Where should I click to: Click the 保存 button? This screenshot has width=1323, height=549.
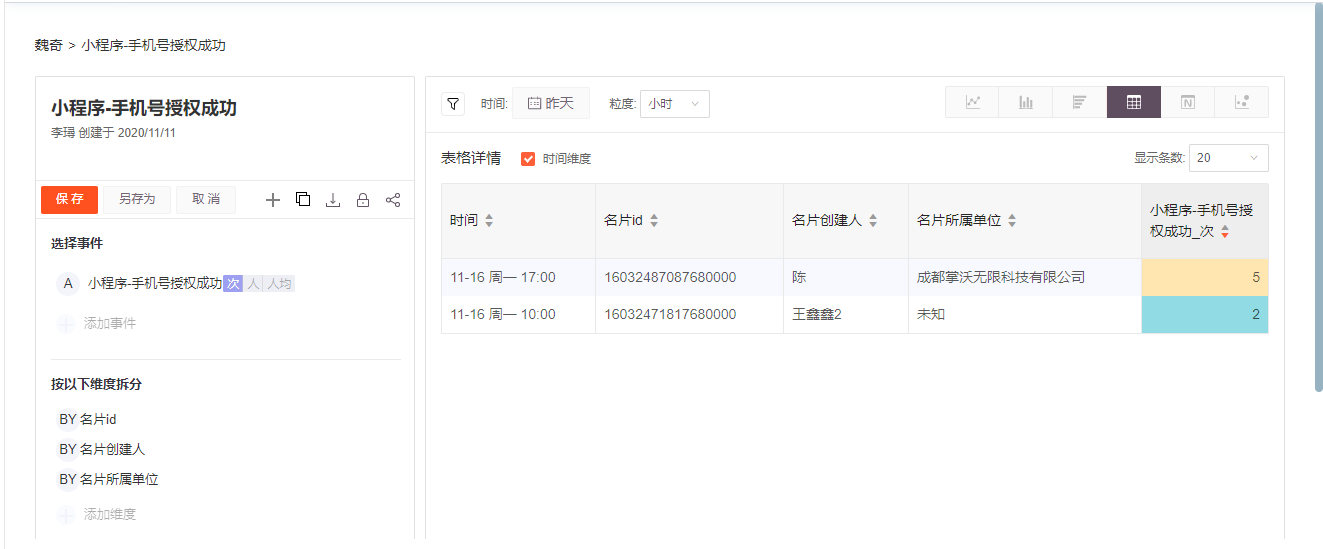coord(70,199)
